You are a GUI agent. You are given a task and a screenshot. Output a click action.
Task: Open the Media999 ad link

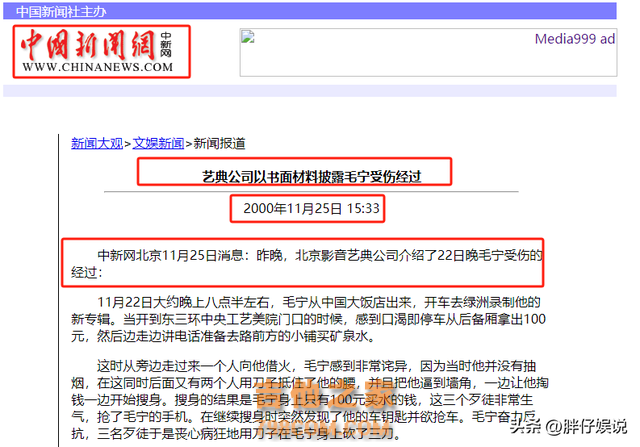[574, 39]
